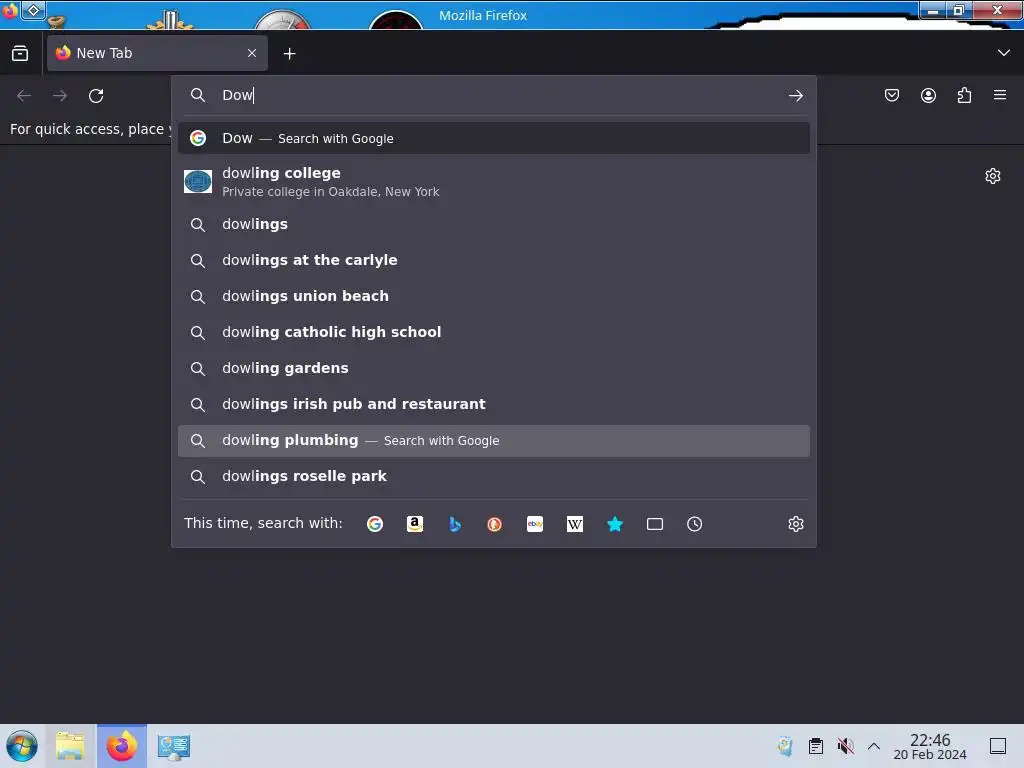Screen dimensions: 1024x768
Task: Choose dowling college suggestion
Action: coord(494,182)
